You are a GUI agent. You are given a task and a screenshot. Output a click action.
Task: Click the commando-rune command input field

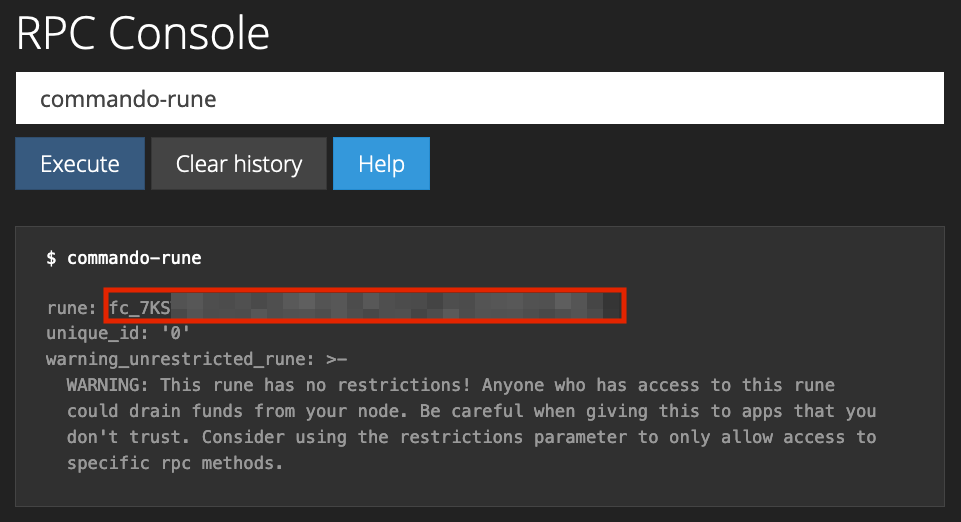(480, 99)
